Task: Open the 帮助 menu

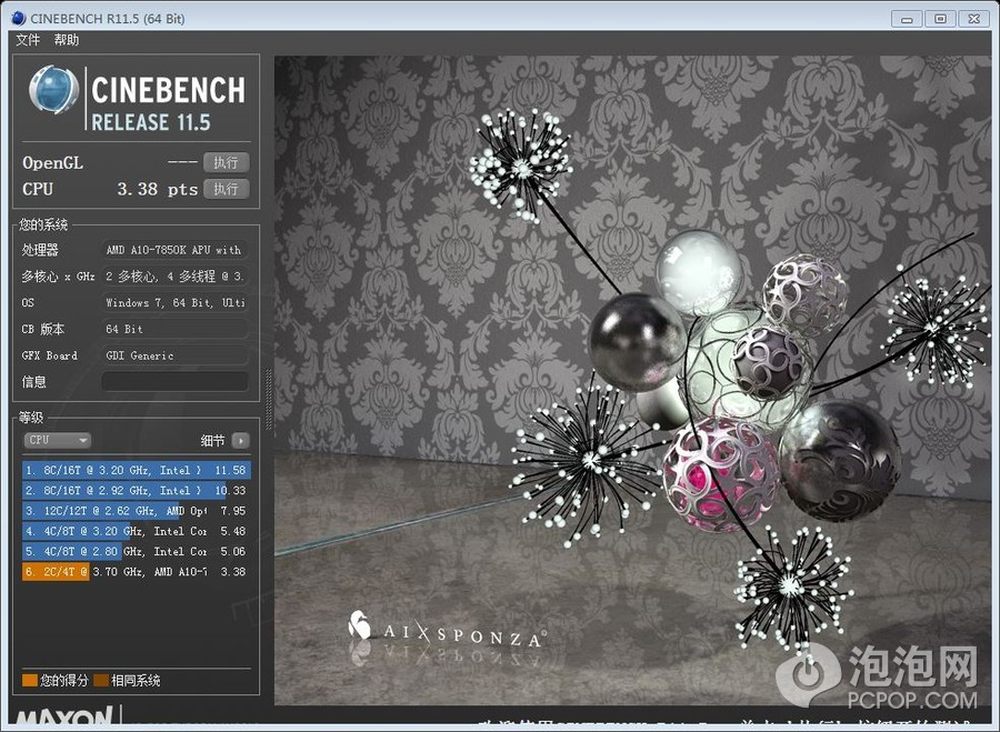Action: pyautogui.click(x=66, y=40)
